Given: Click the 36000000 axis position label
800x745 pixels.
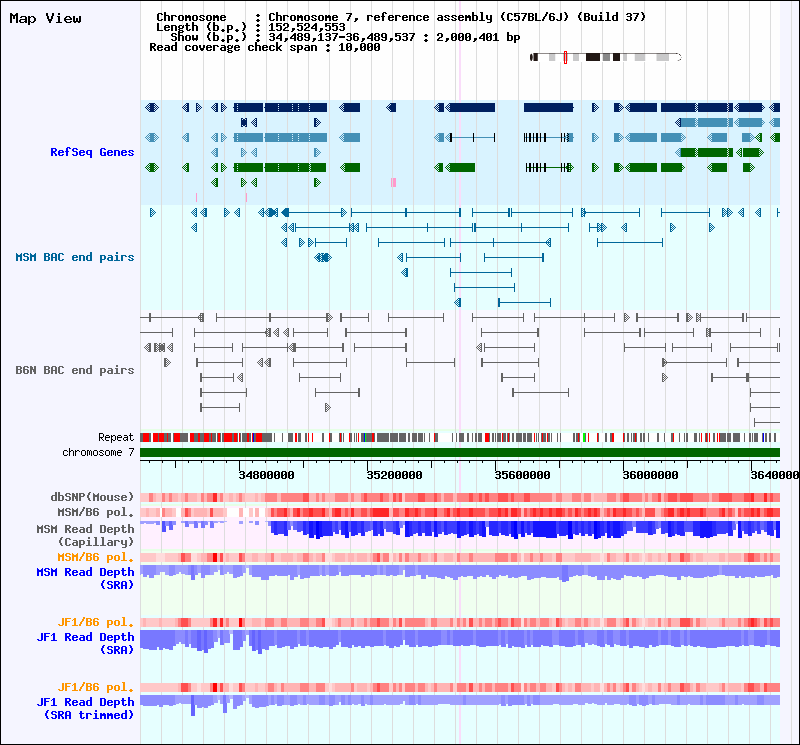Looking at the screenshot, I should (x=651, y=475).
